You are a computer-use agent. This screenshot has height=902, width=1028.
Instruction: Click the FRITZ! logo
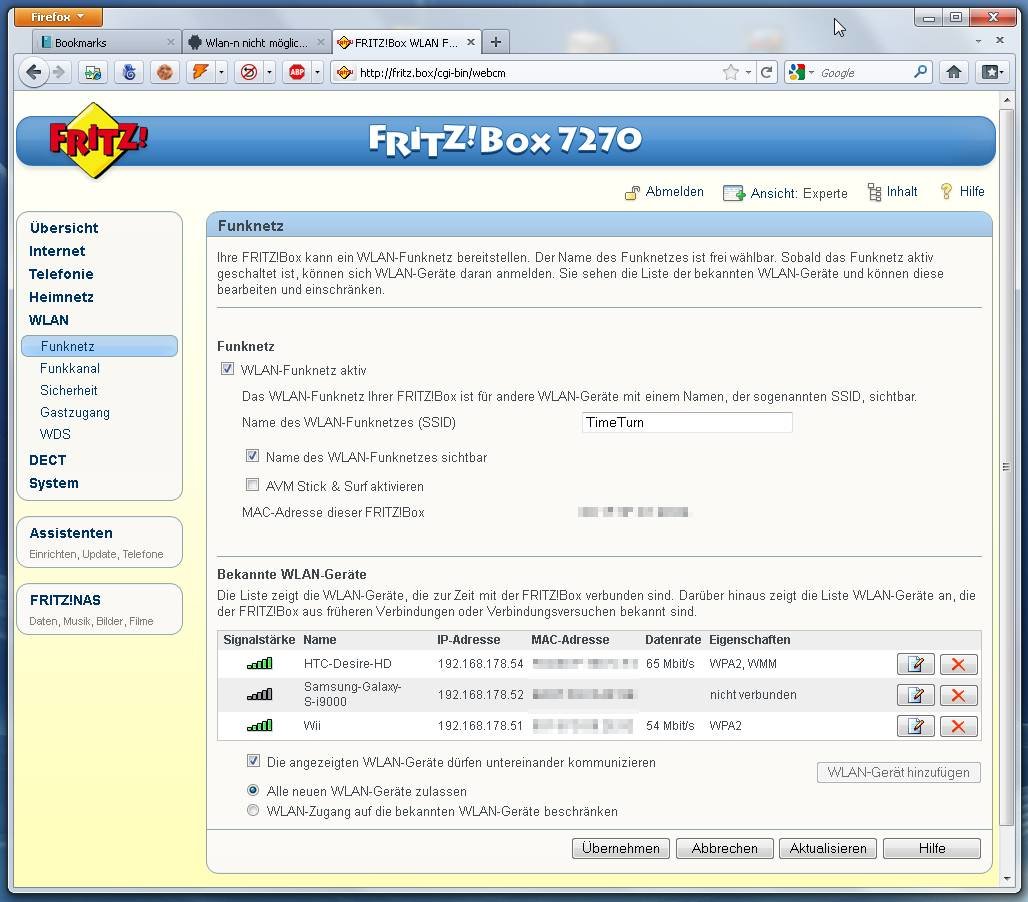click(98, 140)
